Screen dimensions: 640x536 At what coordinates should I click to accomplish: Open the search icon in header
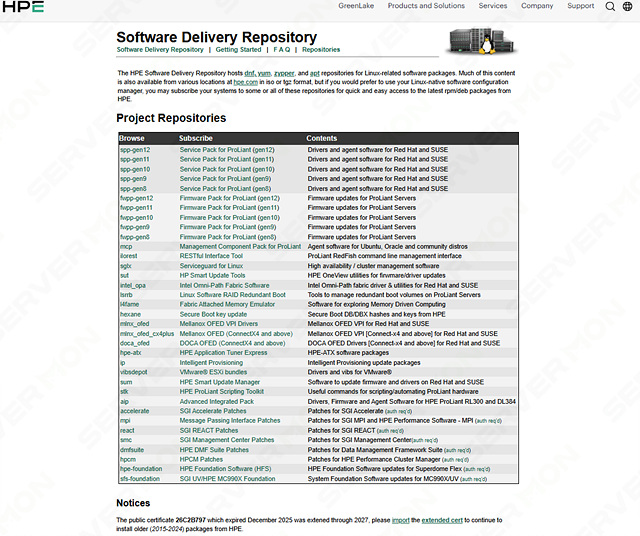(x=610, y=6)
